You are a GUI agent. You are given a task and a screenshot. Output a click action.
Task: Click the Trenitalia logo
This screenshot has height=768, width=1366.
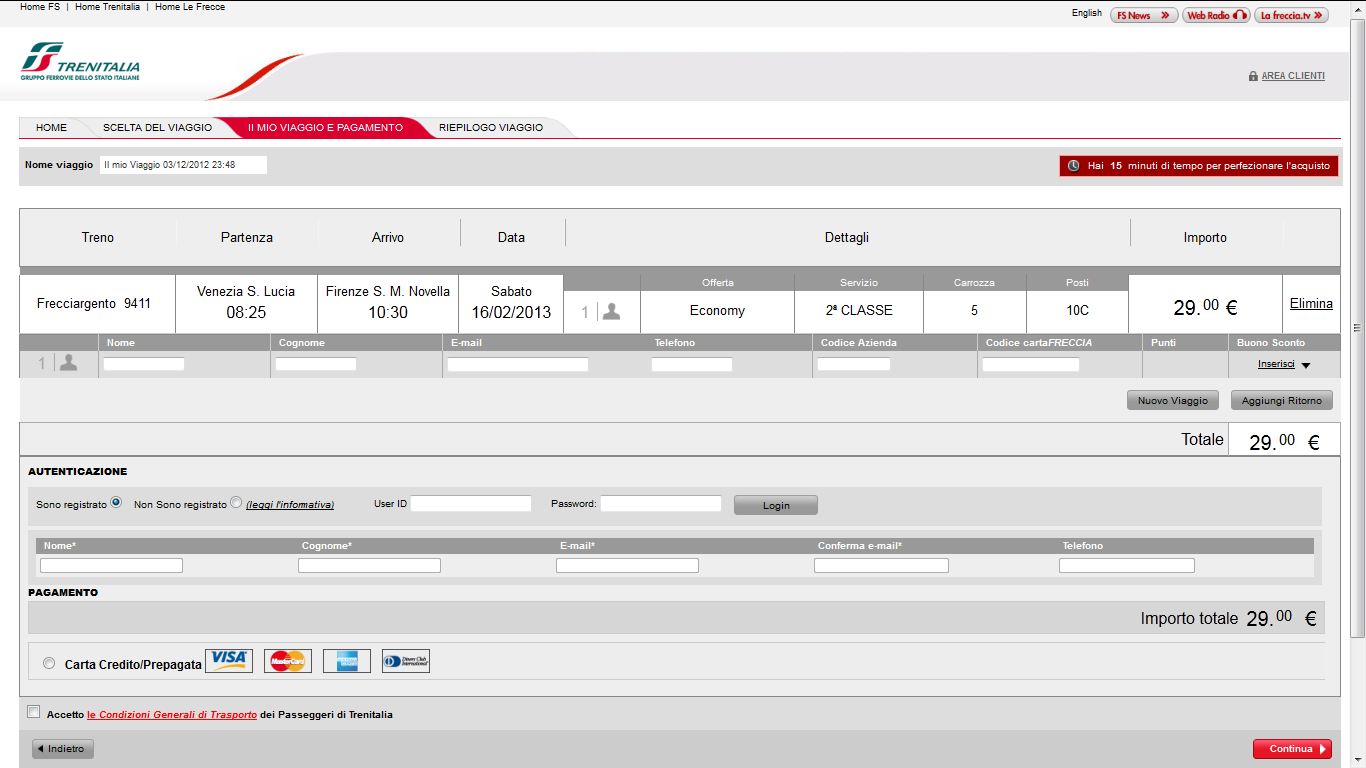[80, 62]
